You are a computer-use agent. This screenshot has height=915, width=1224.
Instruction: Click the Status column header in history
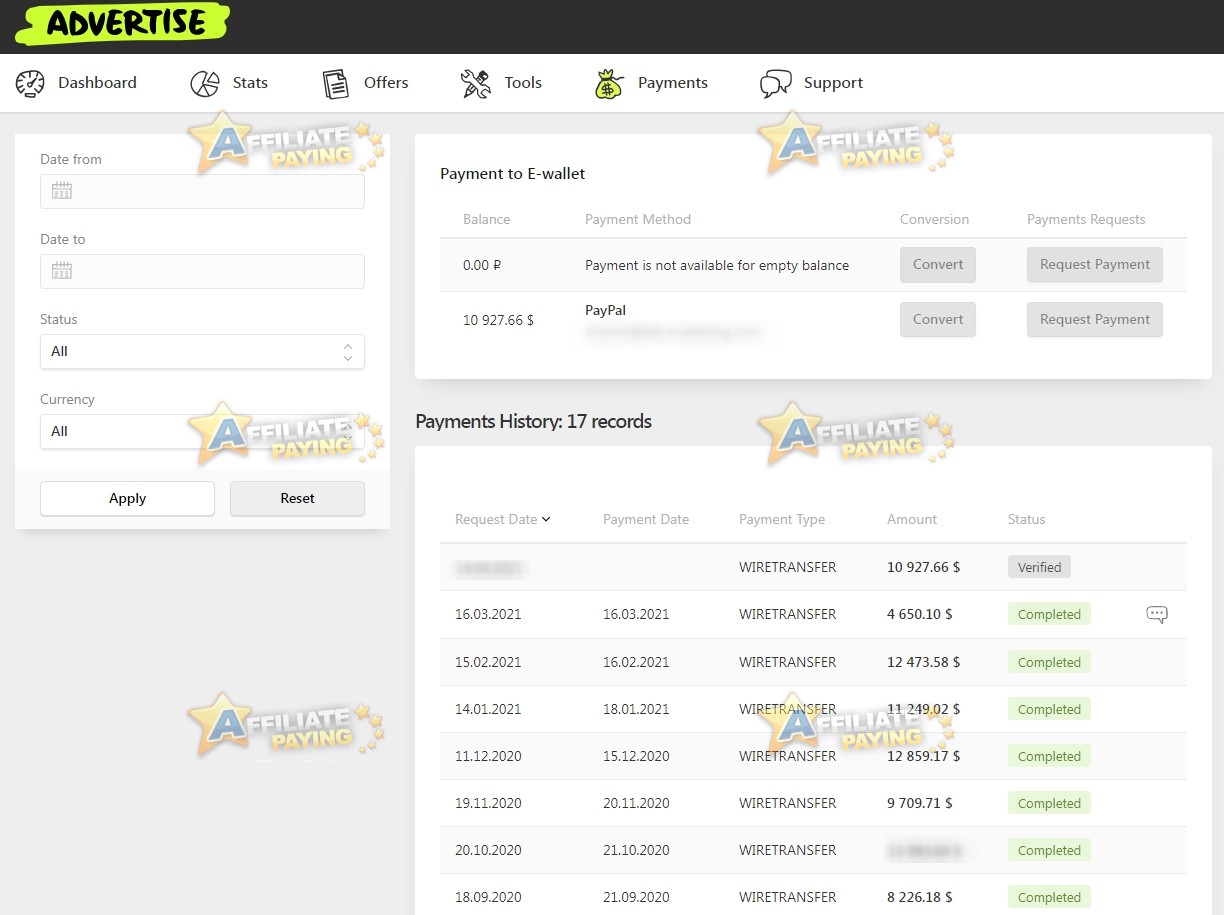tap(1026, 520)
